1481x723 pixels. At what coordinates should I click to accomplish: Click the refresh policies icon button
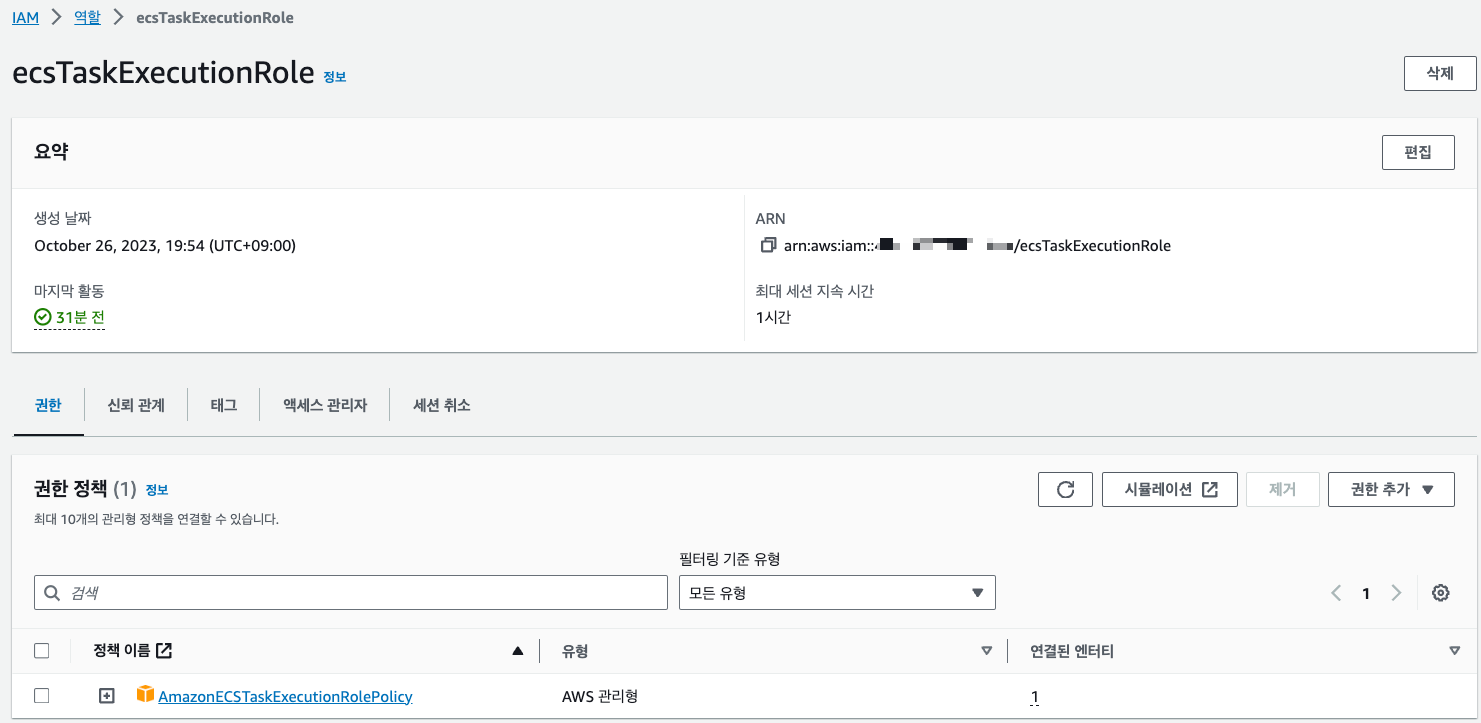(1065, 489)
